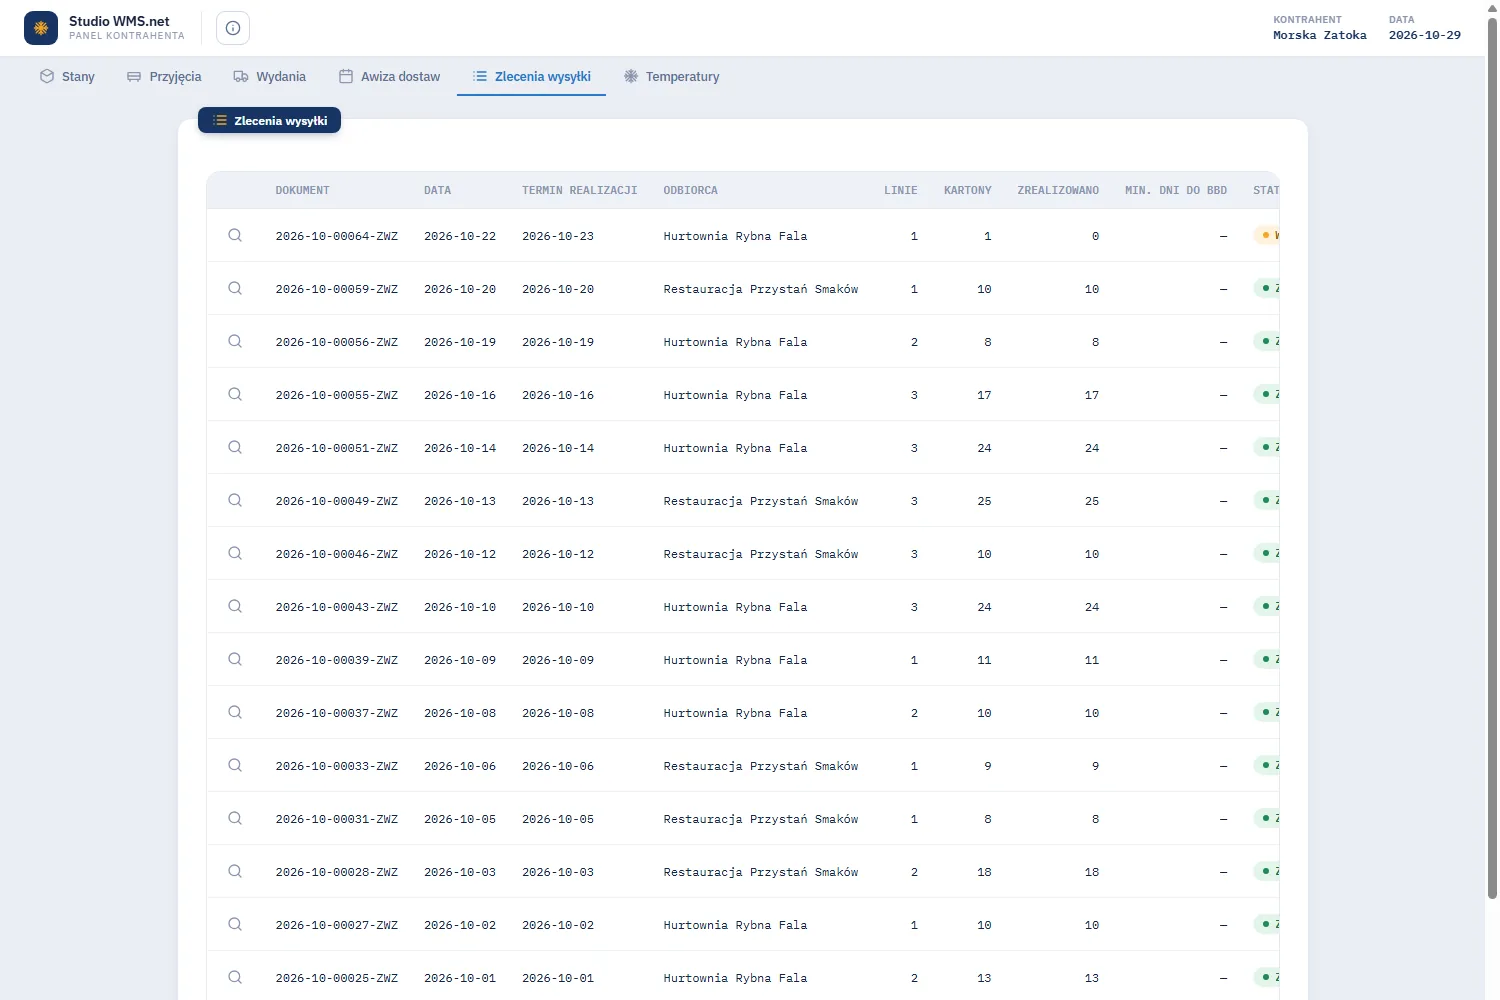Open the Zlecenia wysyłki tab
The height and width of the screenshot is (1000, 1500).
pyautogui.click(x=532, y=76)
